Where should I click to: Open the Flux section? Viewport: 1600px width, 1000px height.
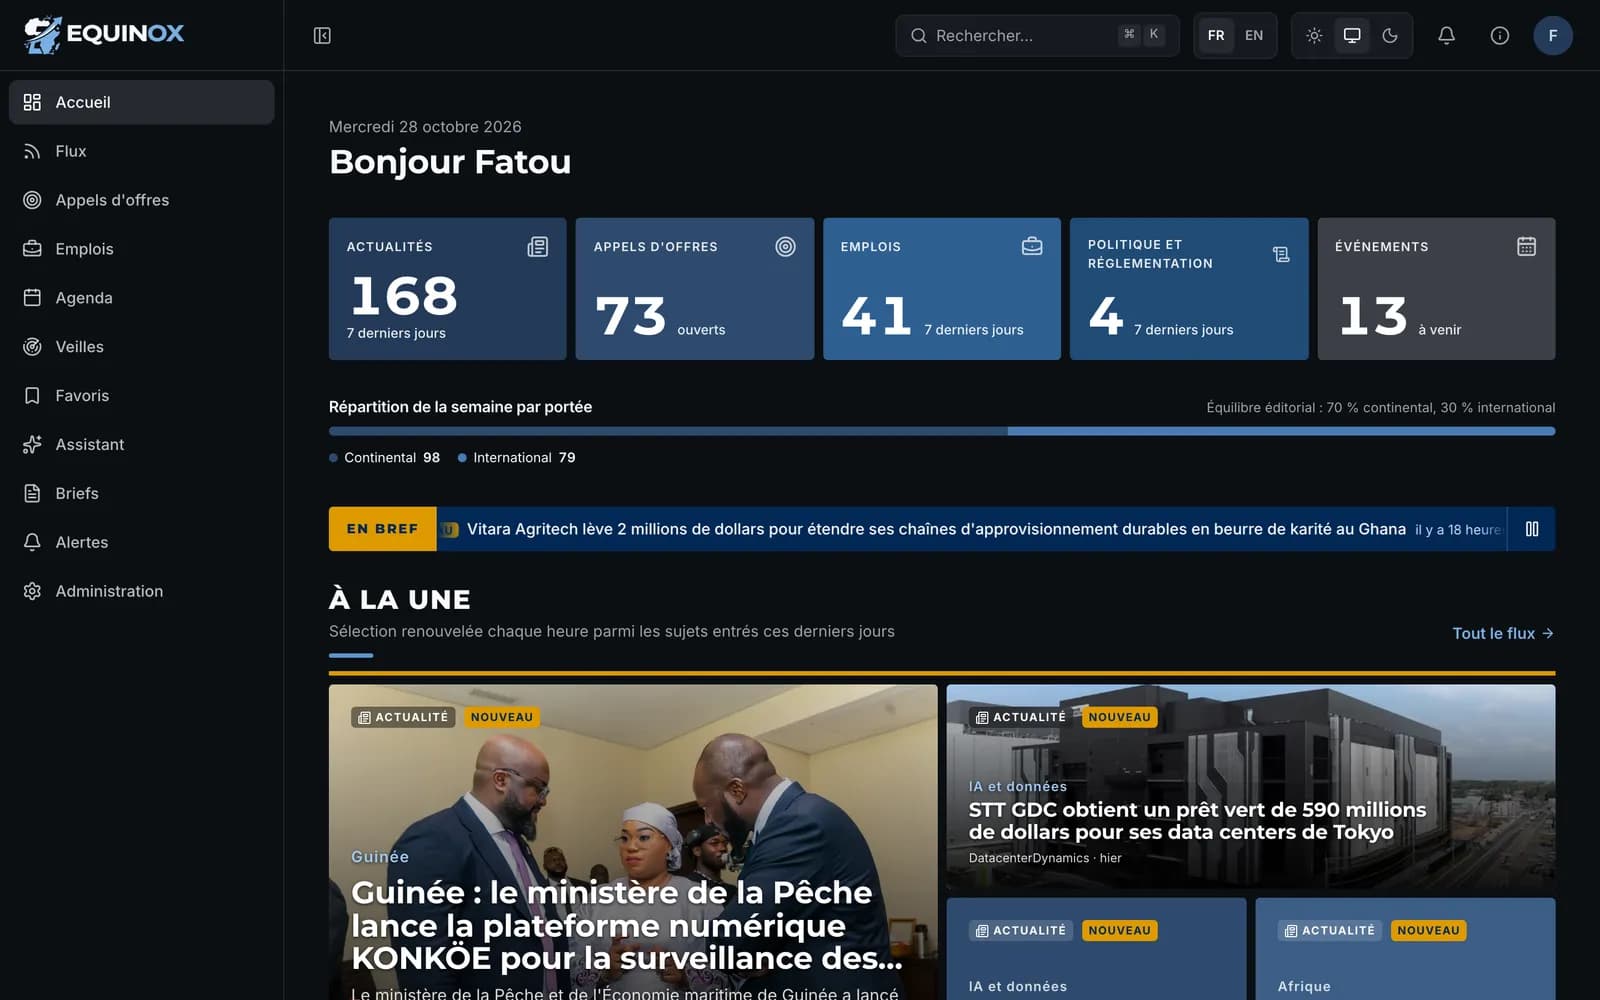coord(141,151)
